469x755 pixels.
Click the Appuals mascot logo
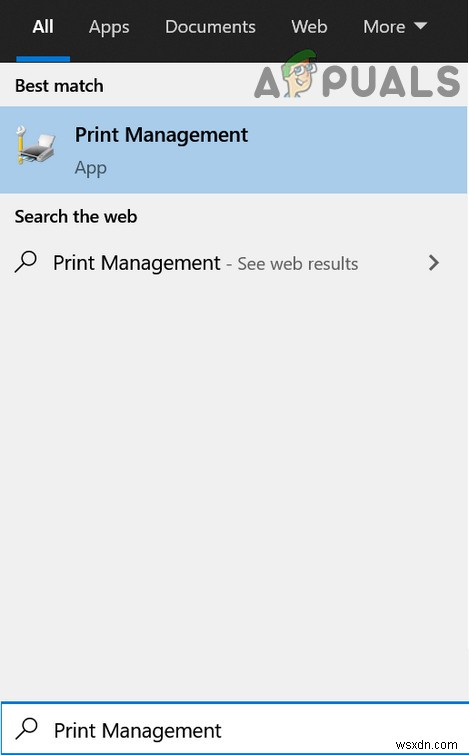coord(300,74)
